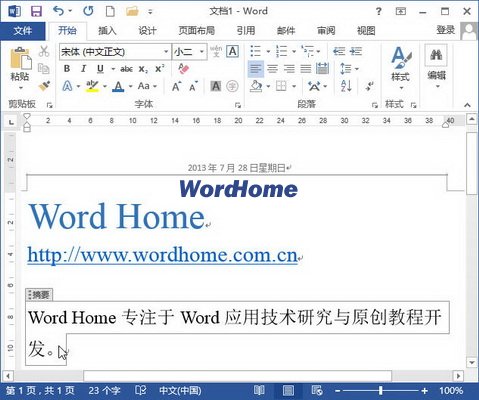Click the Open folder icon

coord(132,11)
